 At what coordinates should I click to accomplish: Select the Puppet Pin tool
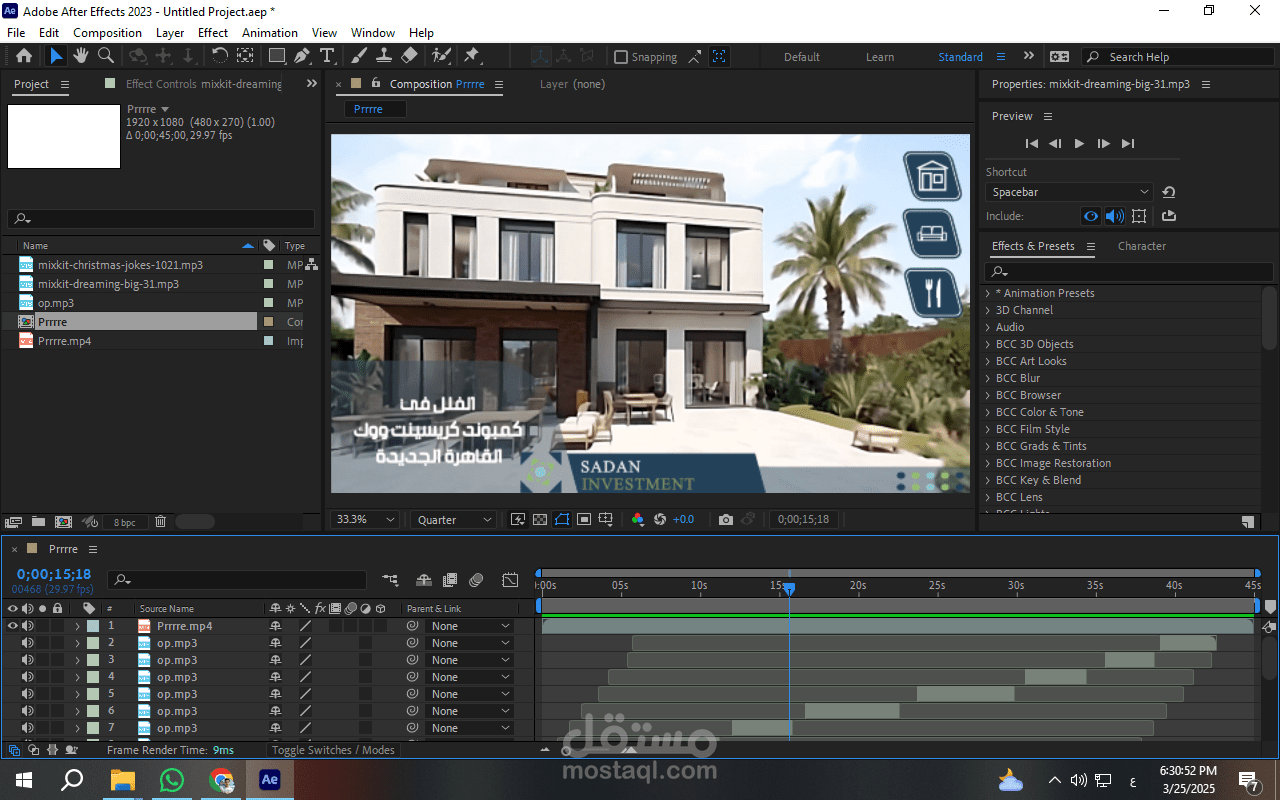tap(471, 56)
